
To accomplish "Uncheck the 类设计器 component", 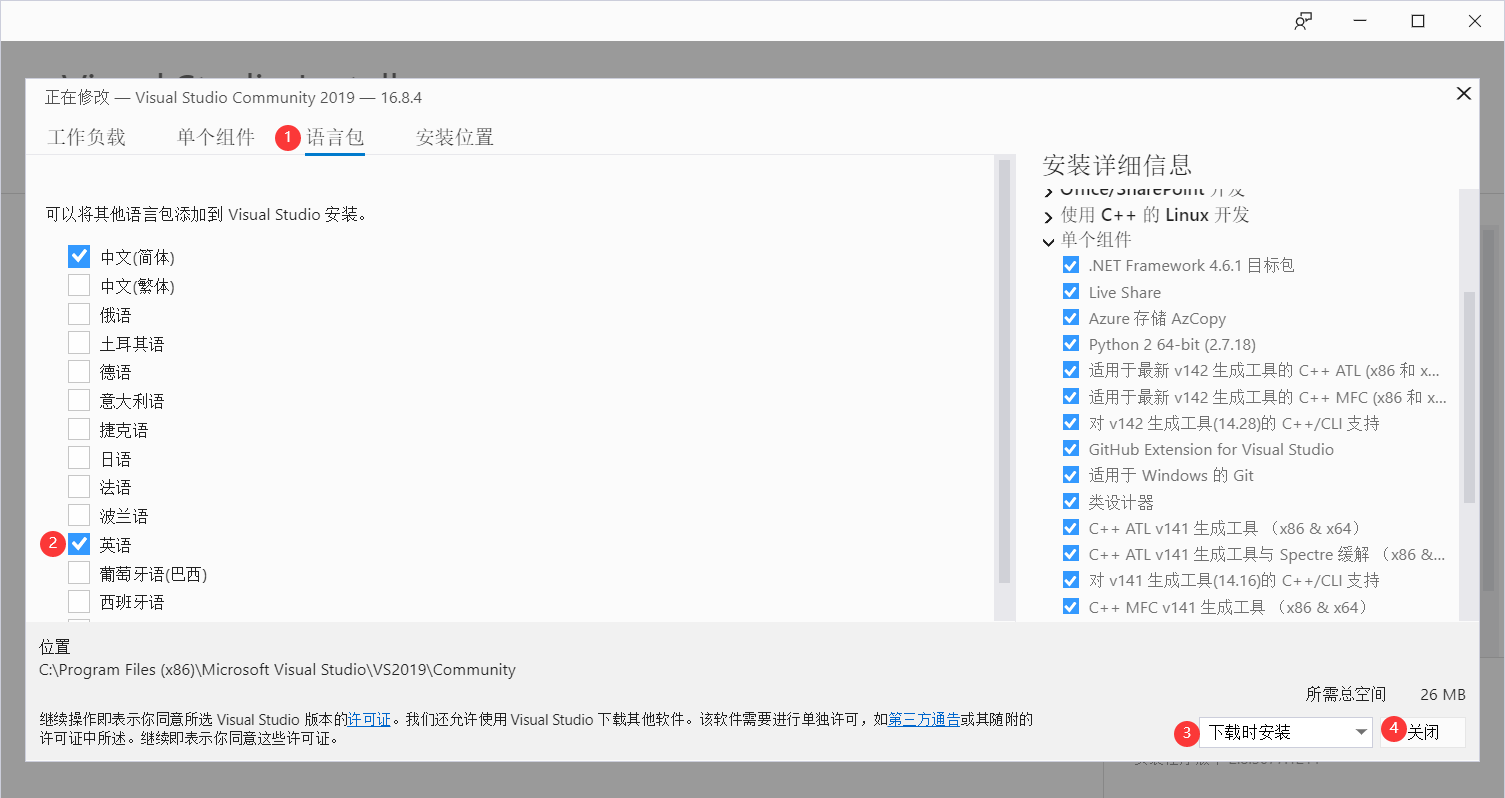I will click(1071, 502).
